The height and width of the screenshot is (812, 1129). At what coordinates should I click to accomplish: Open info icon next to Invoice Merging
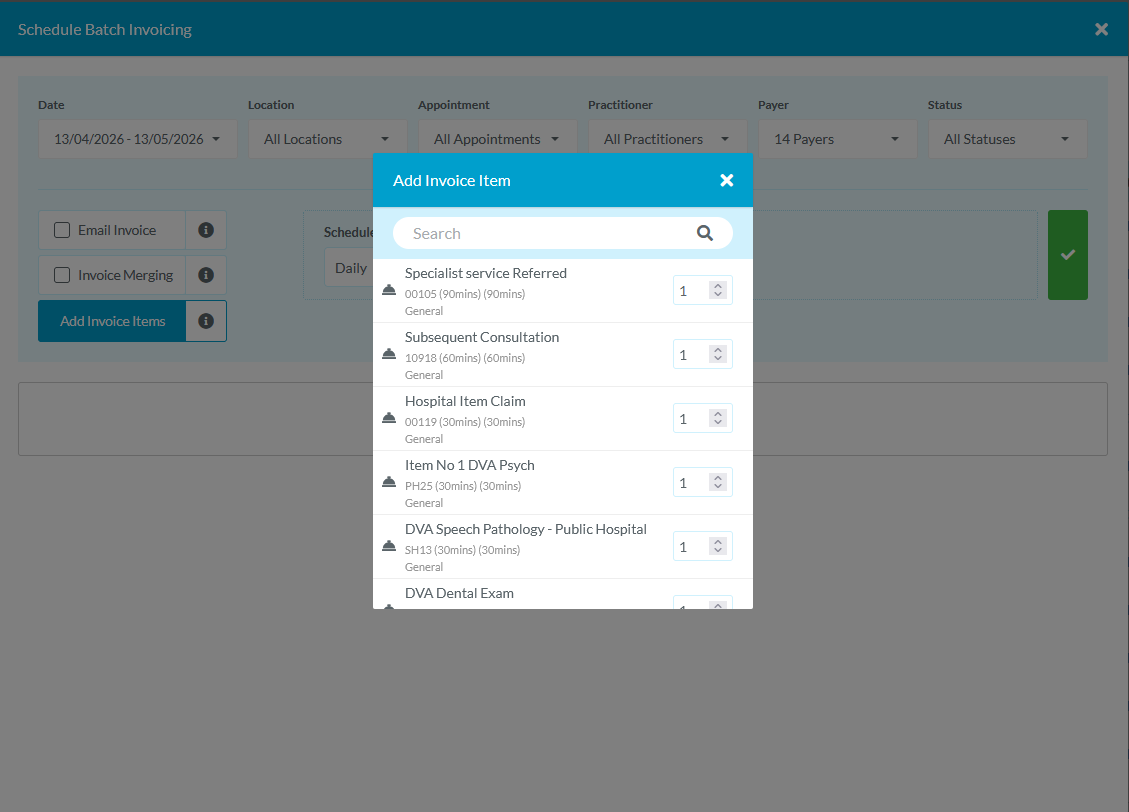click(x=206, y=275)
